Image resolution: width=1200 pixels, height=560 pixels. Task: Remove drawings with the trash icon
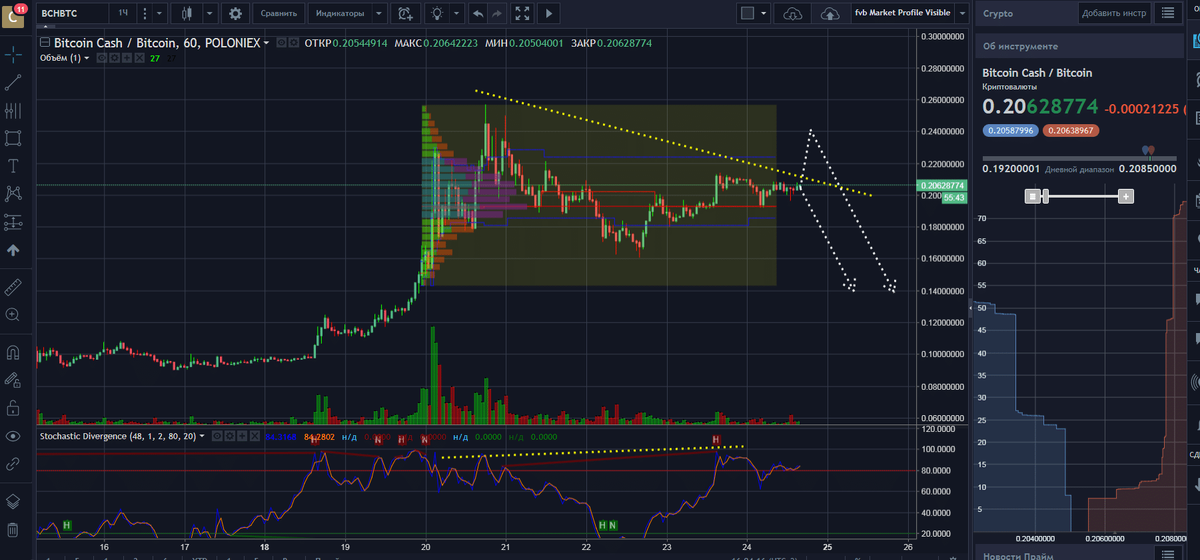[x=13, y=529]
